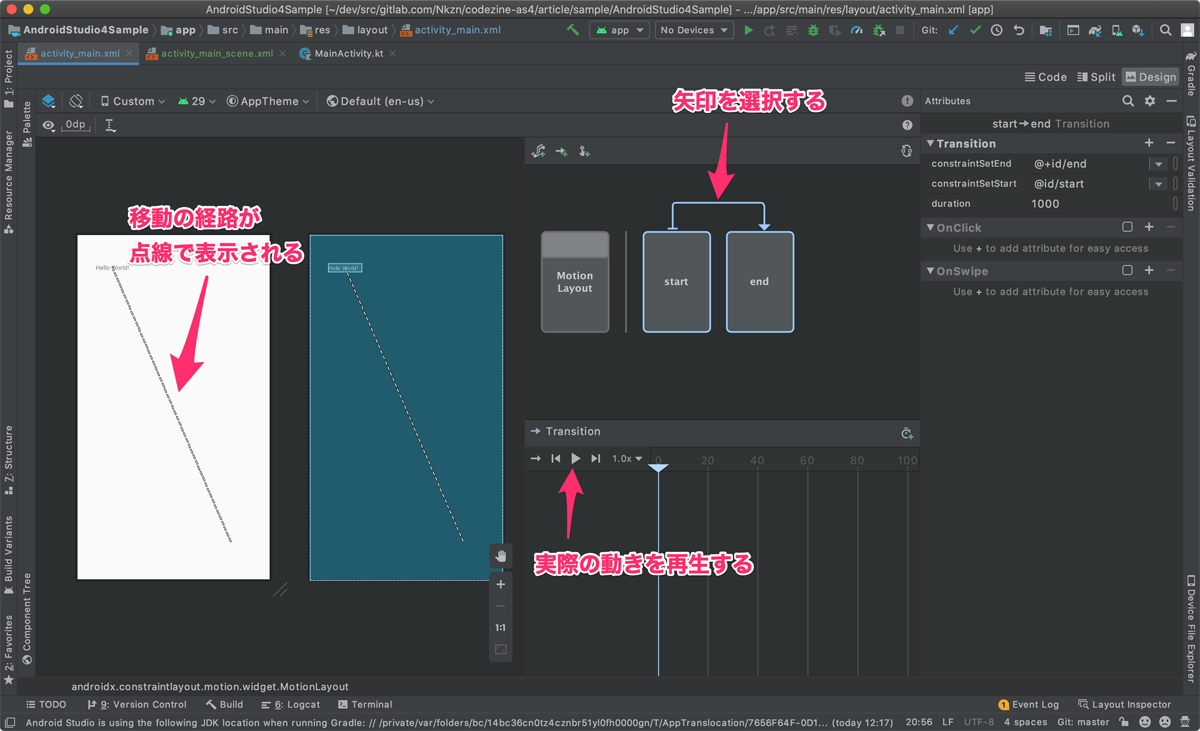Open the Profiler gauge icon

856,30
